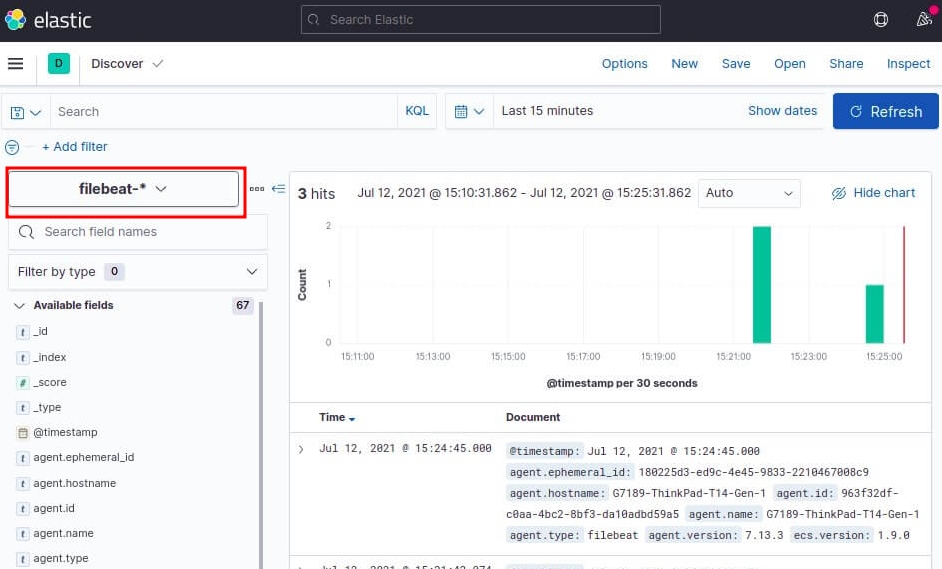Click the Refresh button
942x569 pixels.
[x=885, y=112]
